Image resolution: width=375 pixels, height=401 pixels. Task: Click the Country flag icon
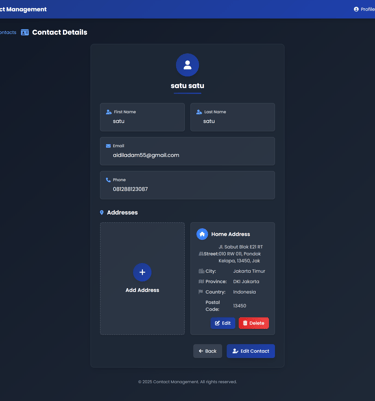pos(201,292)
